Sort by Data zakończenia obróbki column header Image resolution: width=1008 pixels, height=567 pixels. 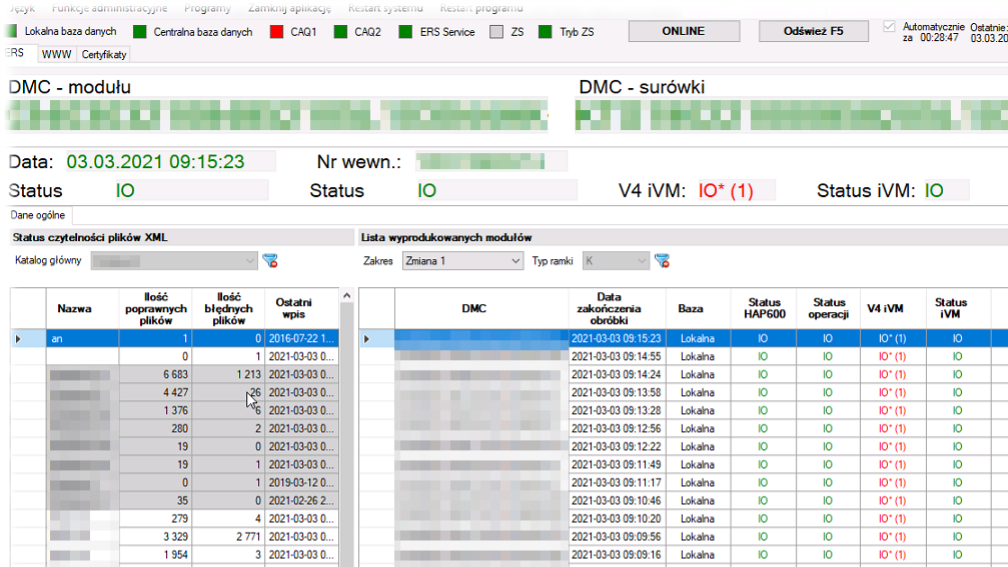coord(607,308)
